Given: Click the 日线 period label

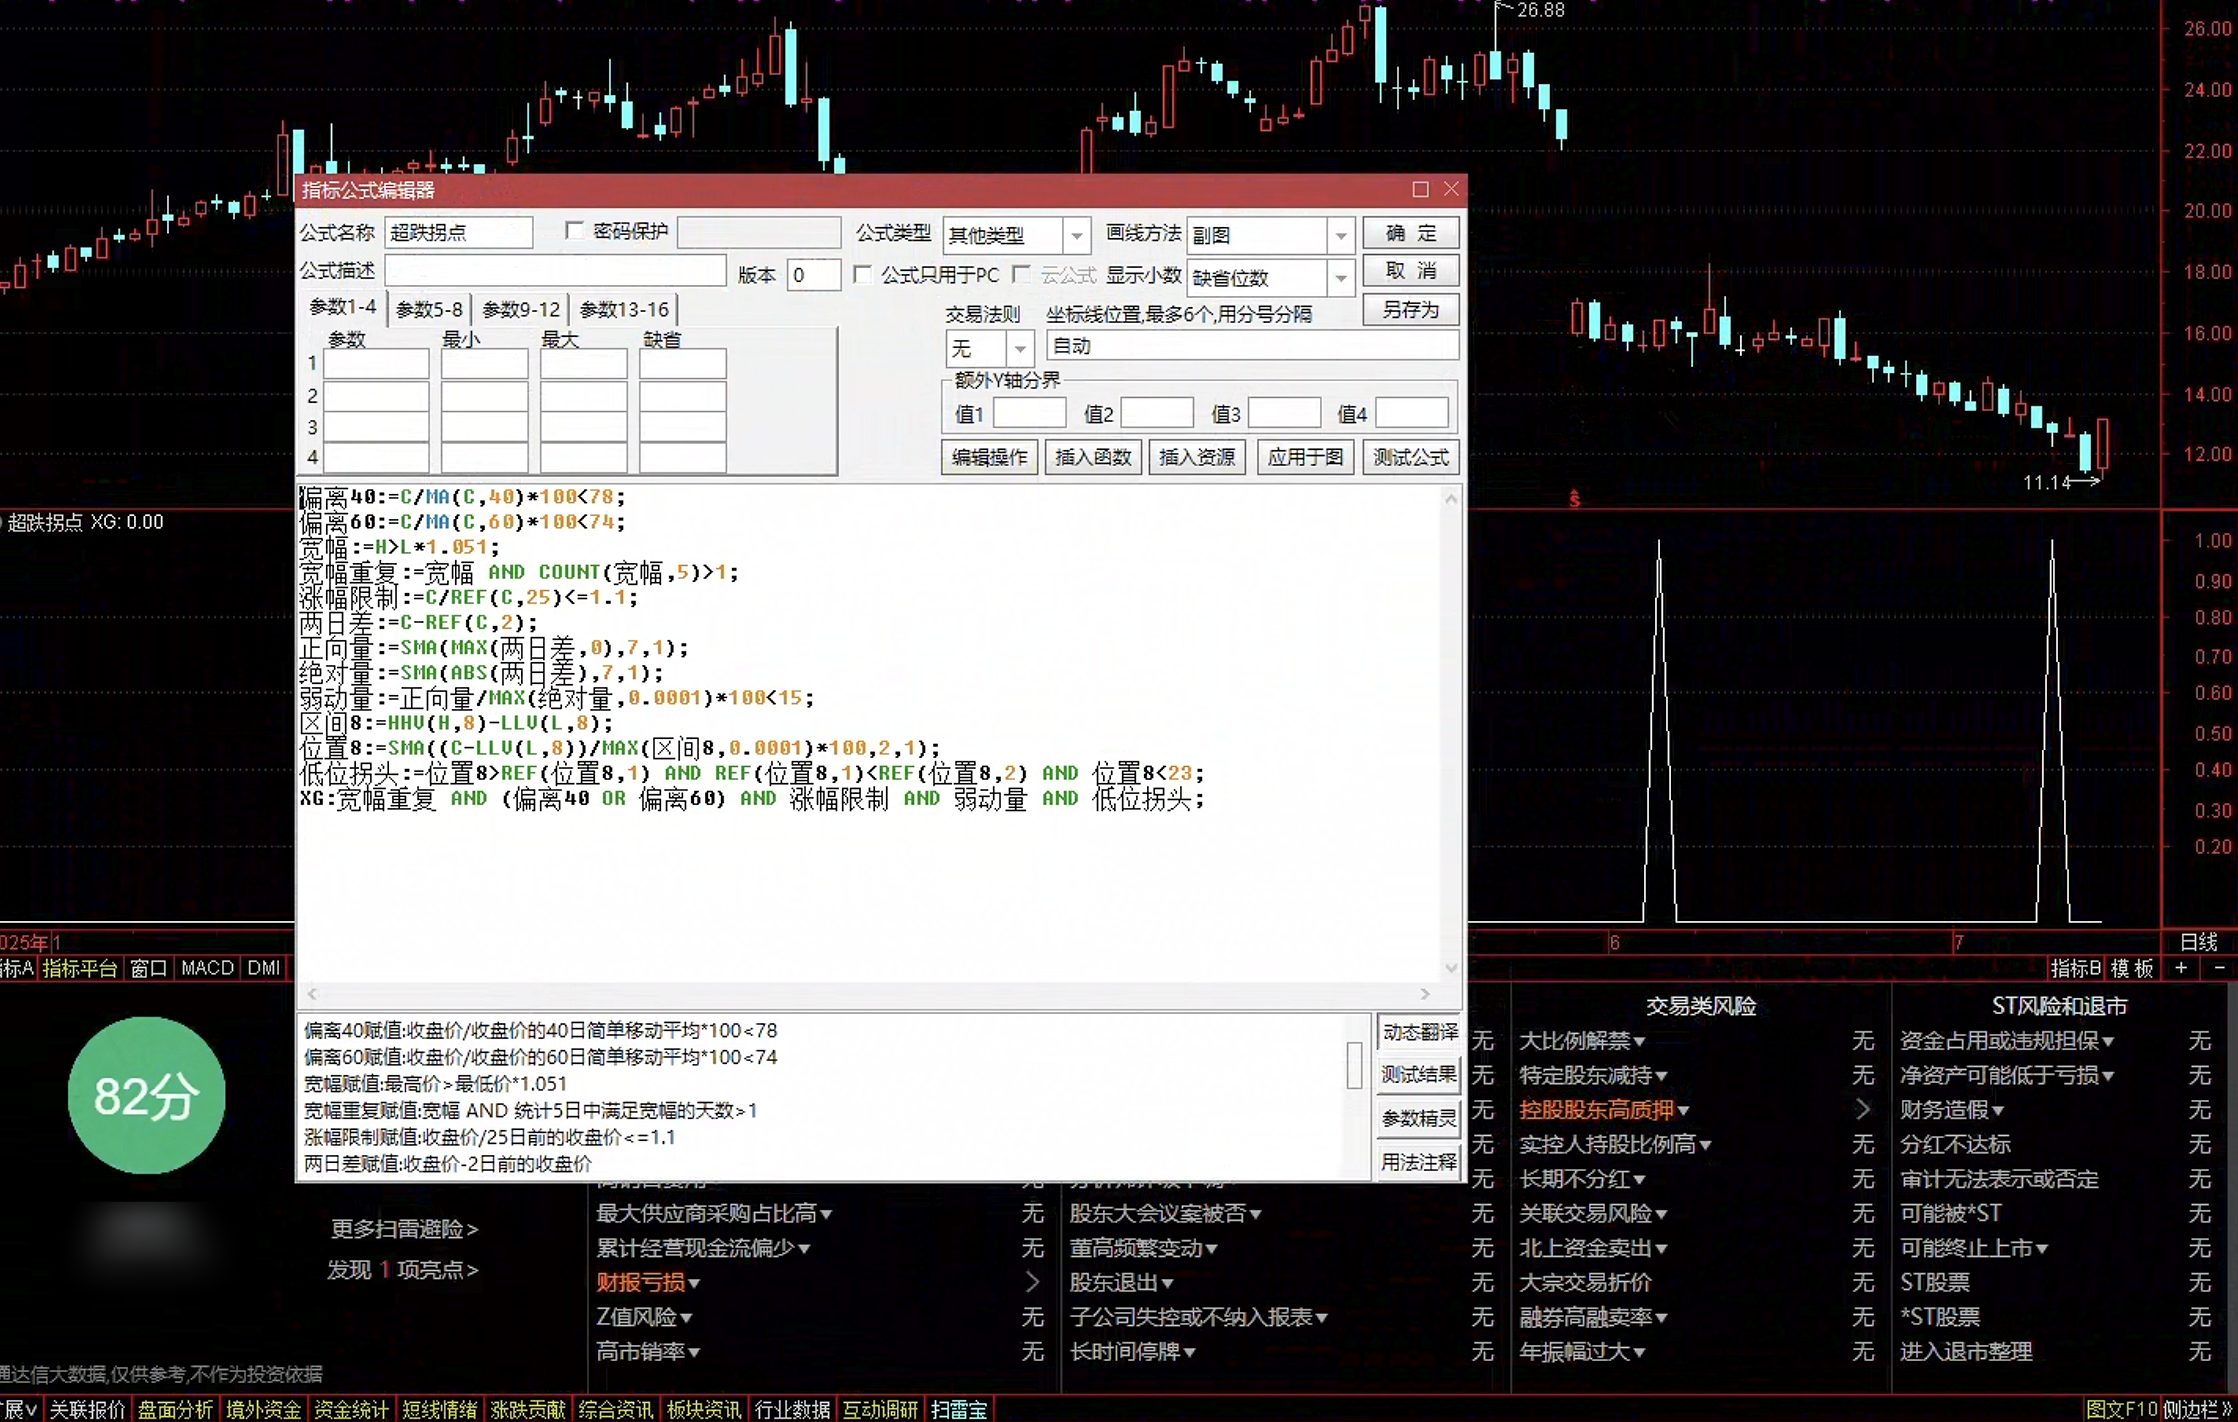Looking at the screenshot, I should (2199, 942).
